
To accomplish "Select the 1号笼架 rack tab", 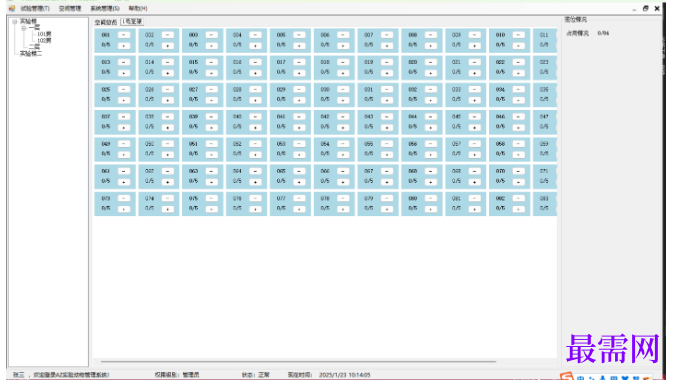I will click(132, 22).
